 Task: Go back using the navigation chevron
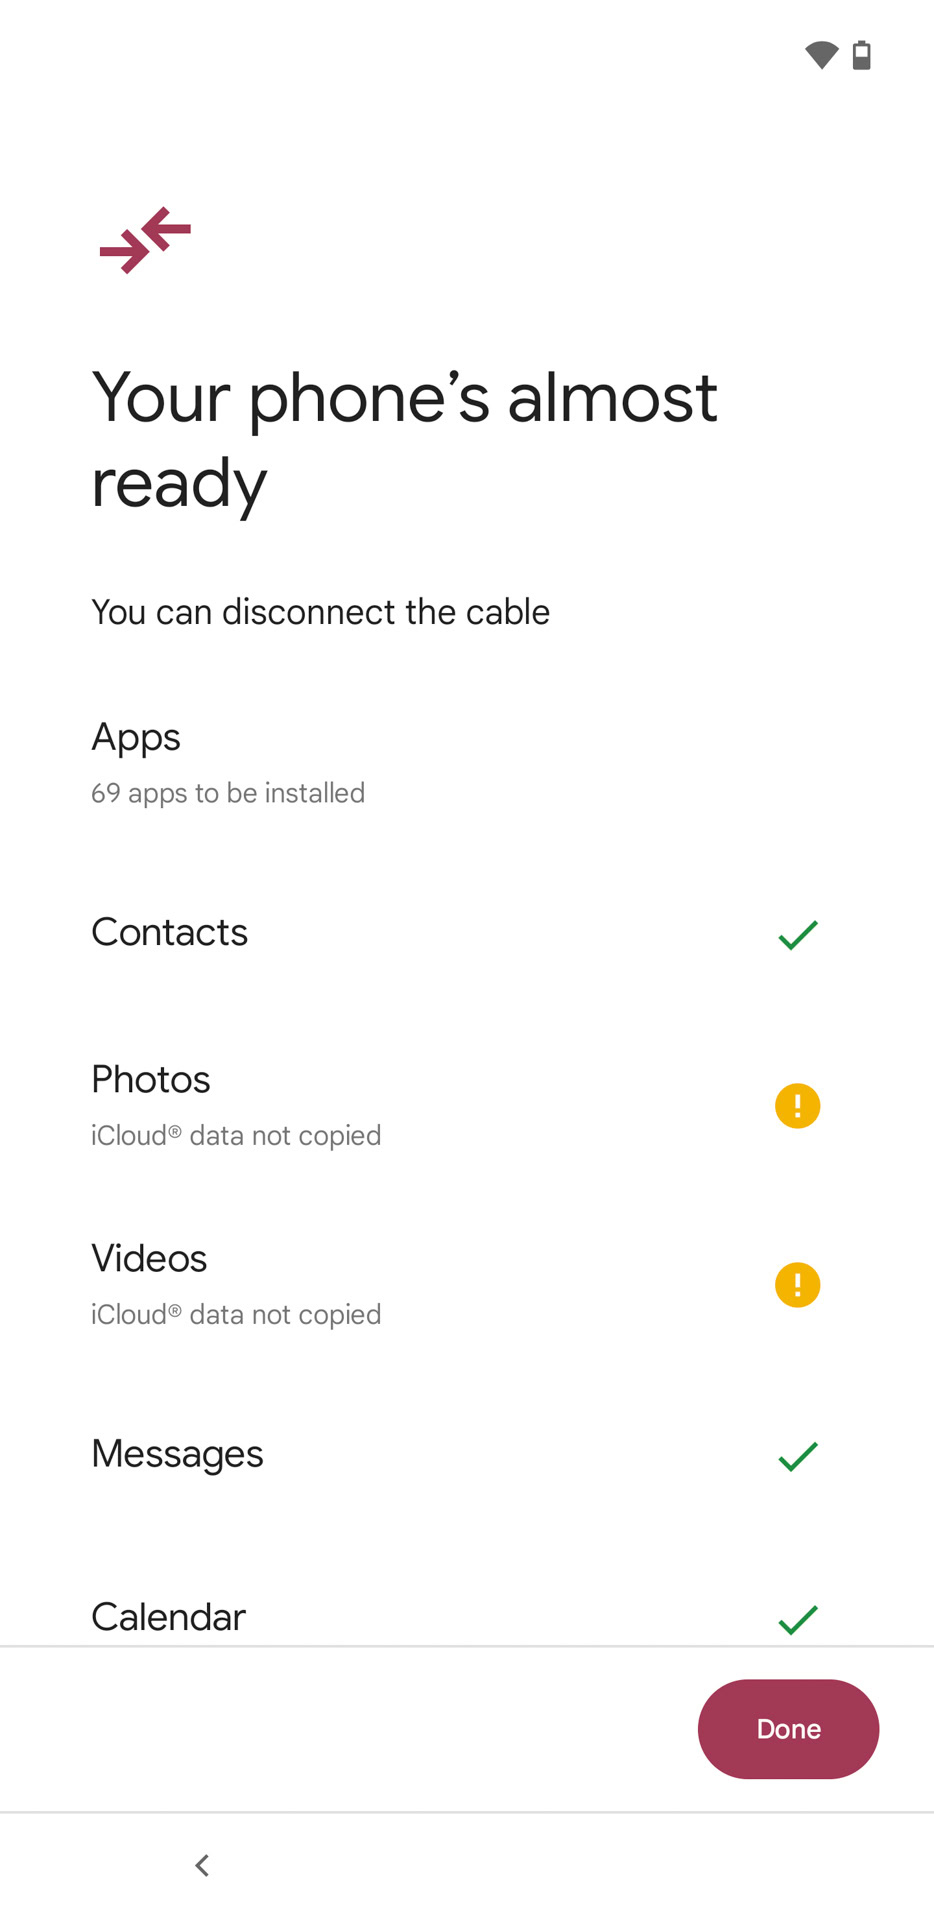[202, 1865]
